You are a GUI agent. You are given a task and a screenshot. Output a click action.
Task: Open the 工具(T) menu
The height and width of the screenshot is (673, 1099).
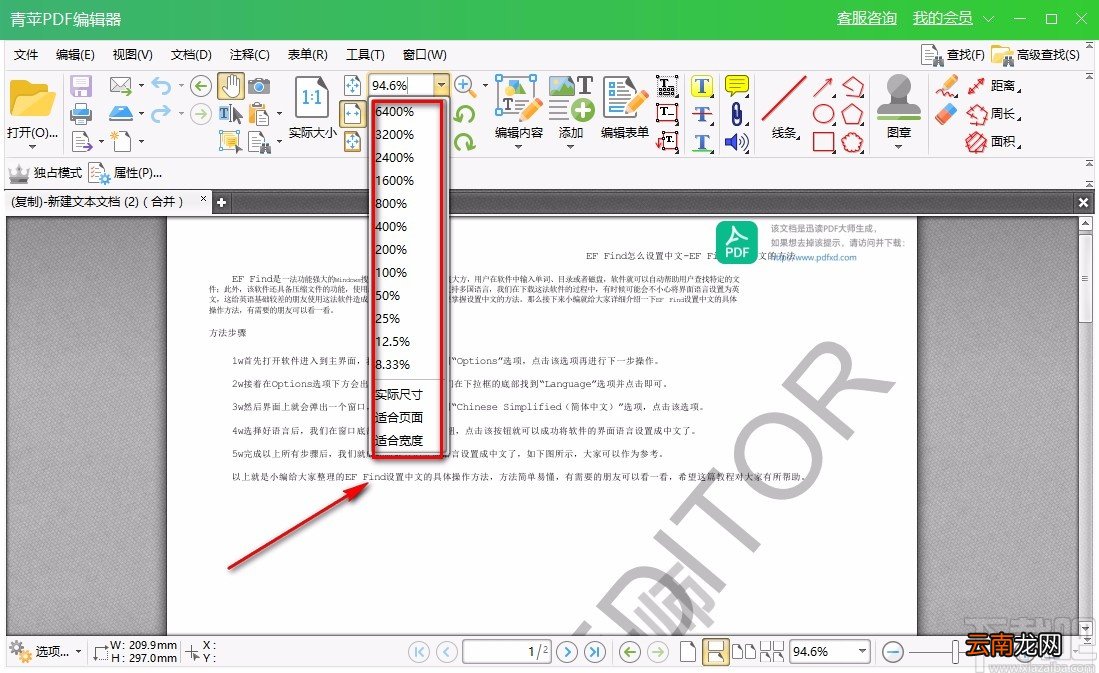pos(365,55)
